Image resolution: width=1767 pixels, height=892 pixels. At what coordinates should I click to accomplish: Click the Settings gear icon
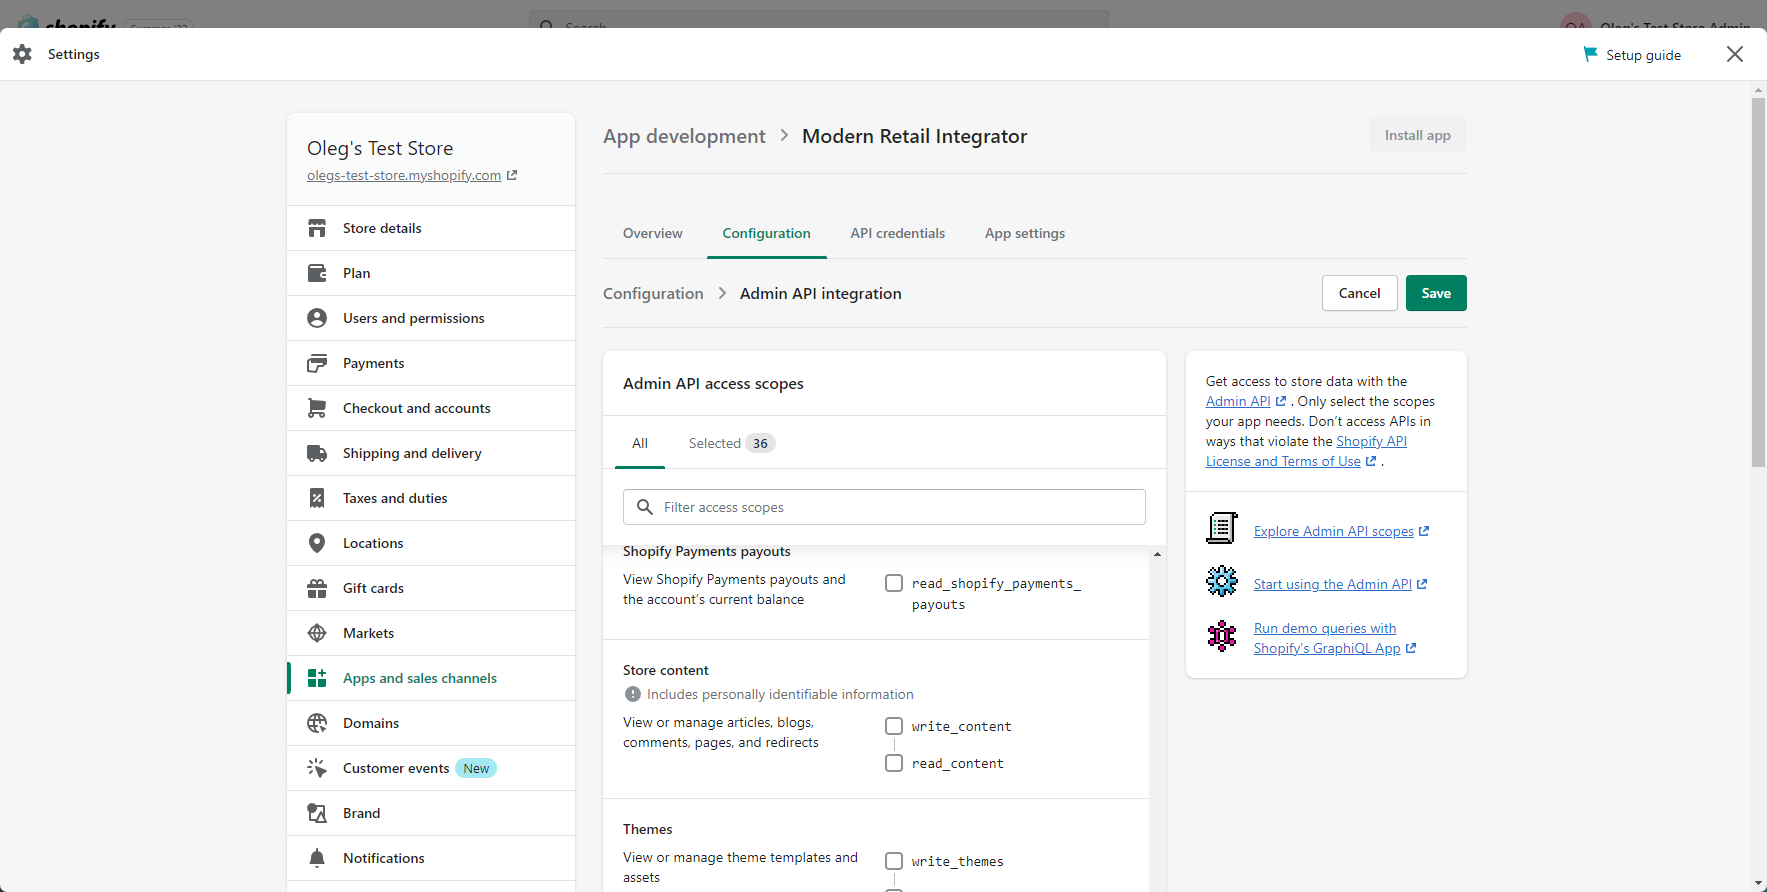click(22, 54)
